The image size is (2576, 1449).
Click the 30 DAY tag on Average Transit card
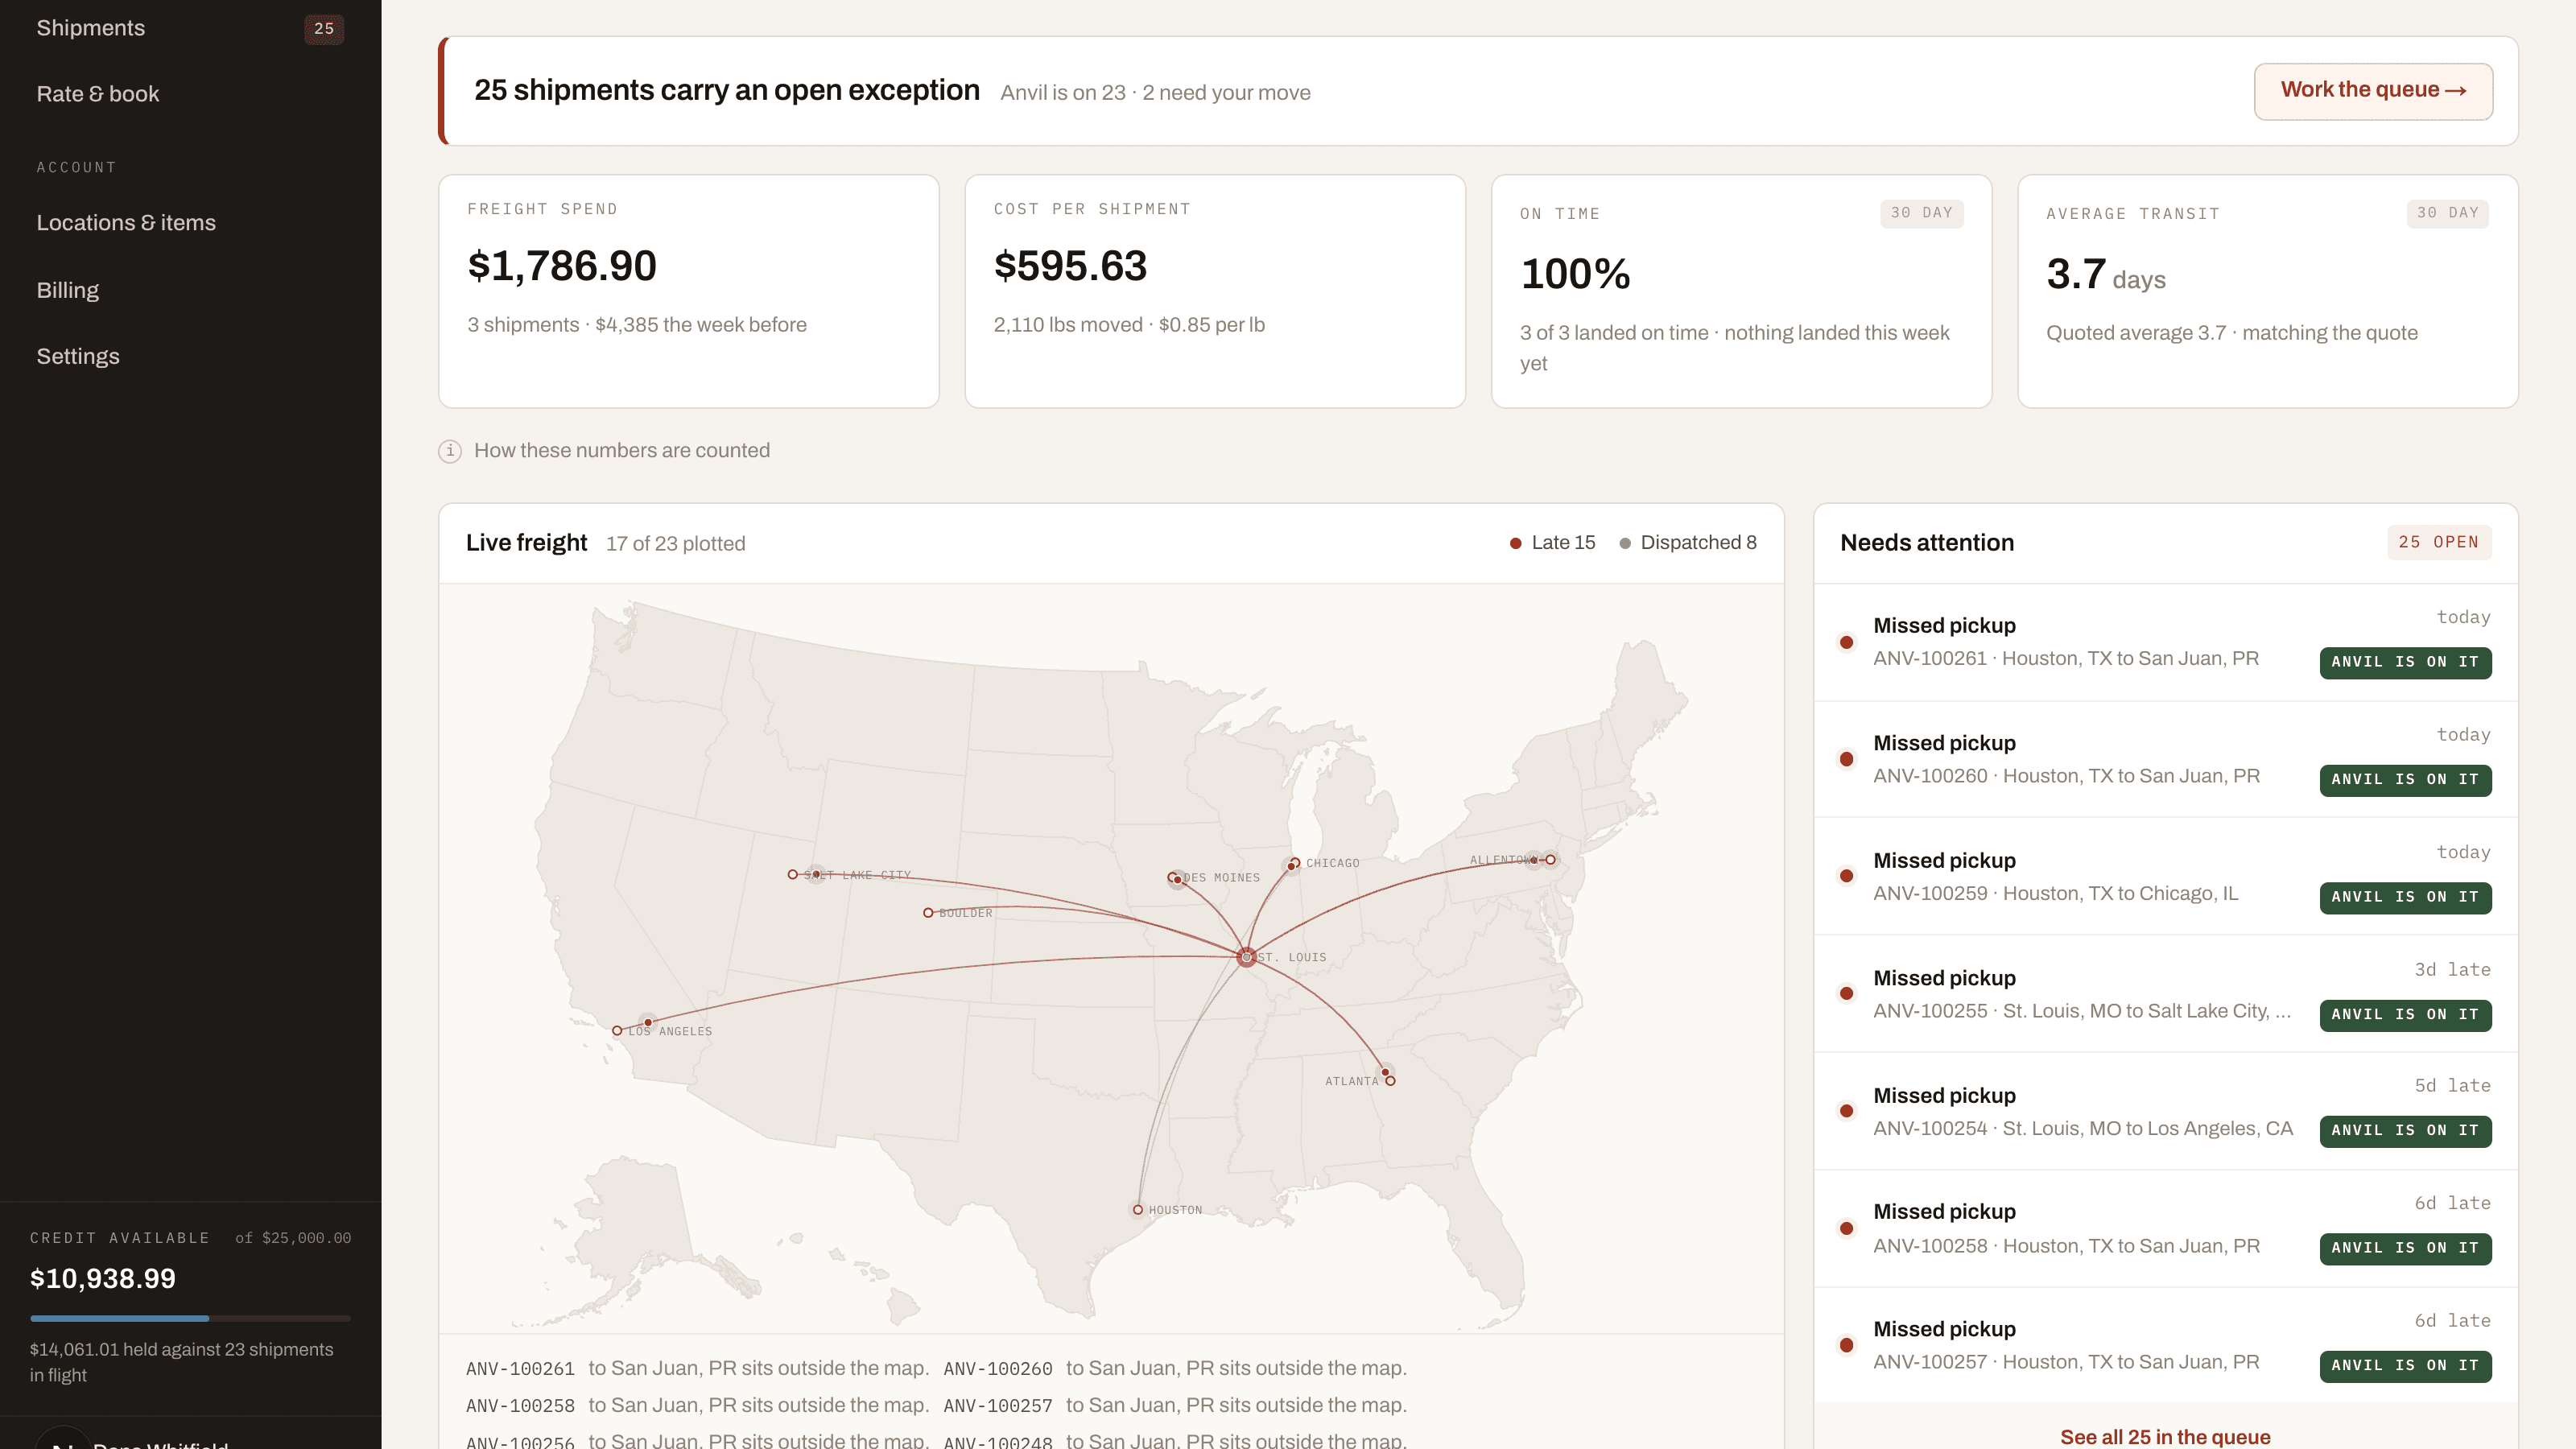2447,214
